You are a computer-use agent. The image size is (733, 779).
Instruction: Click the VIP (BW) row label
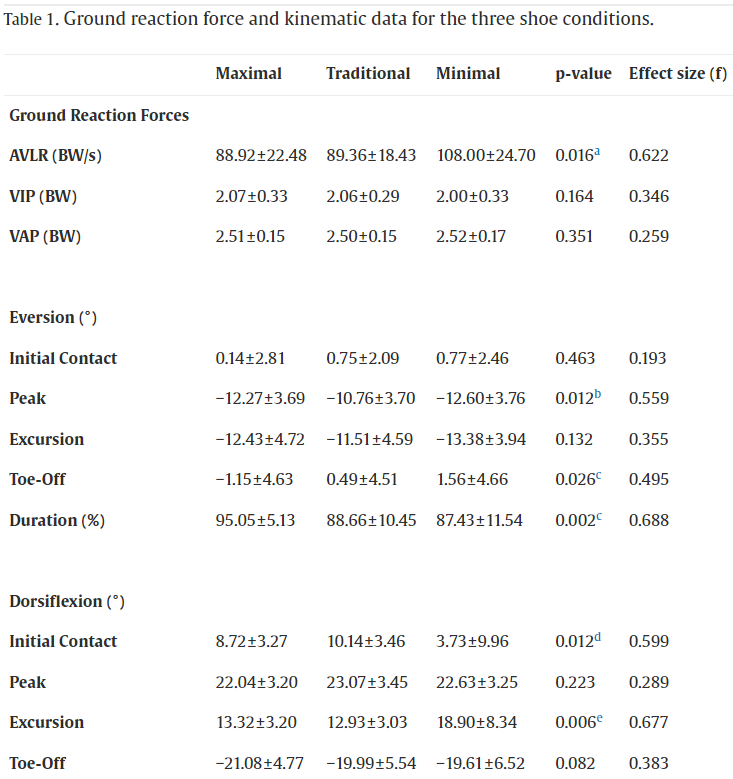[x=43, y=196]
